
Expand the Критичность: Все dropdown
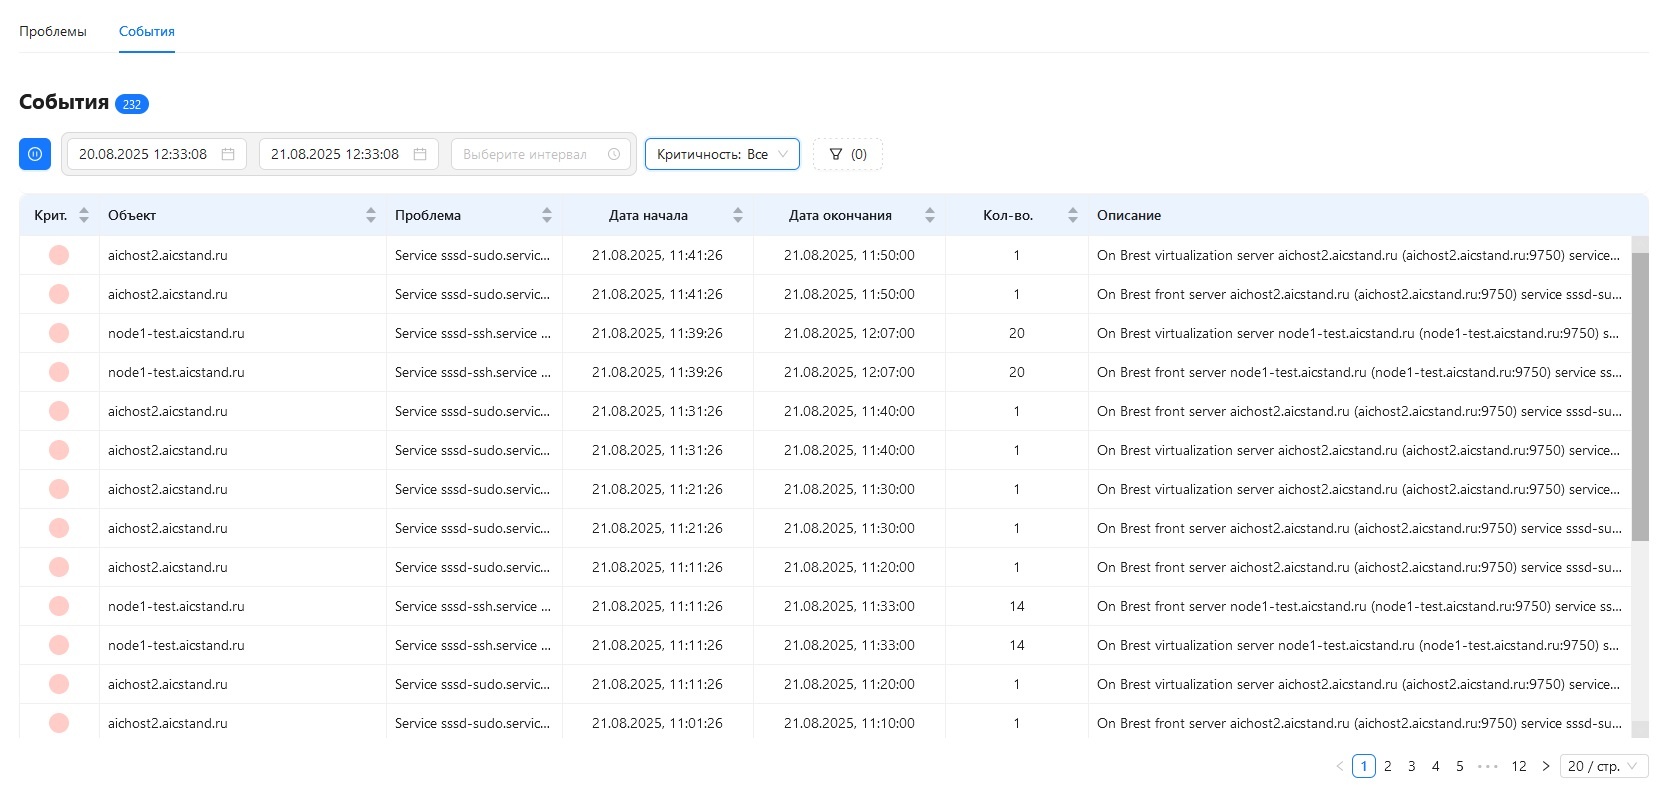[x=722, y=154]
